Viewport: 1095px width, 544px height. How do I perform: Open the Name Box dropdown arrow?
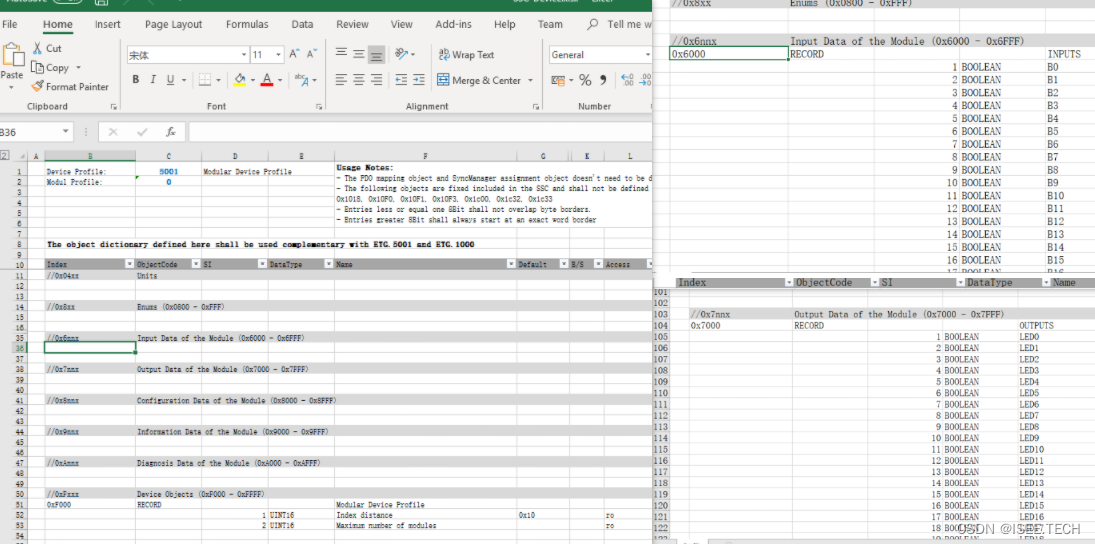click(66, 132)
